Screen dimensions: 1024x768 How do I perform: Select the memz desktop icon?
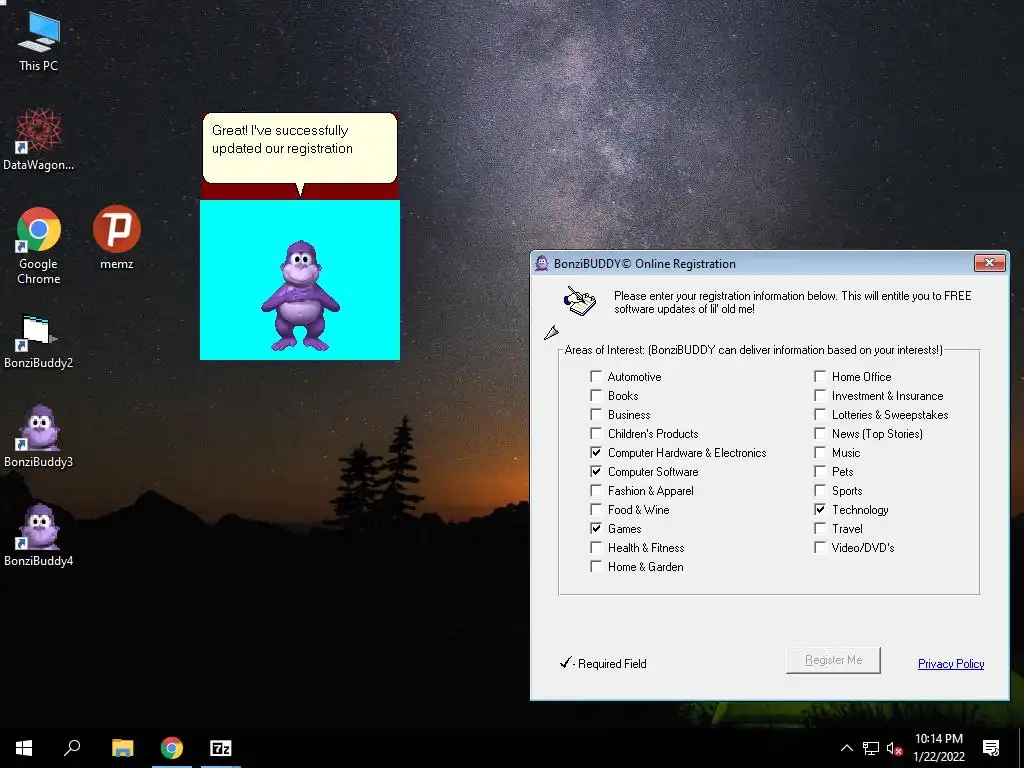[116, 238]
